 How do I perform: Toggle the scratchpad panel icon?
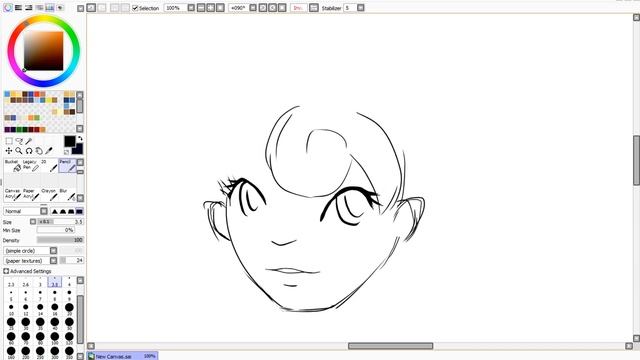(60, 7)
